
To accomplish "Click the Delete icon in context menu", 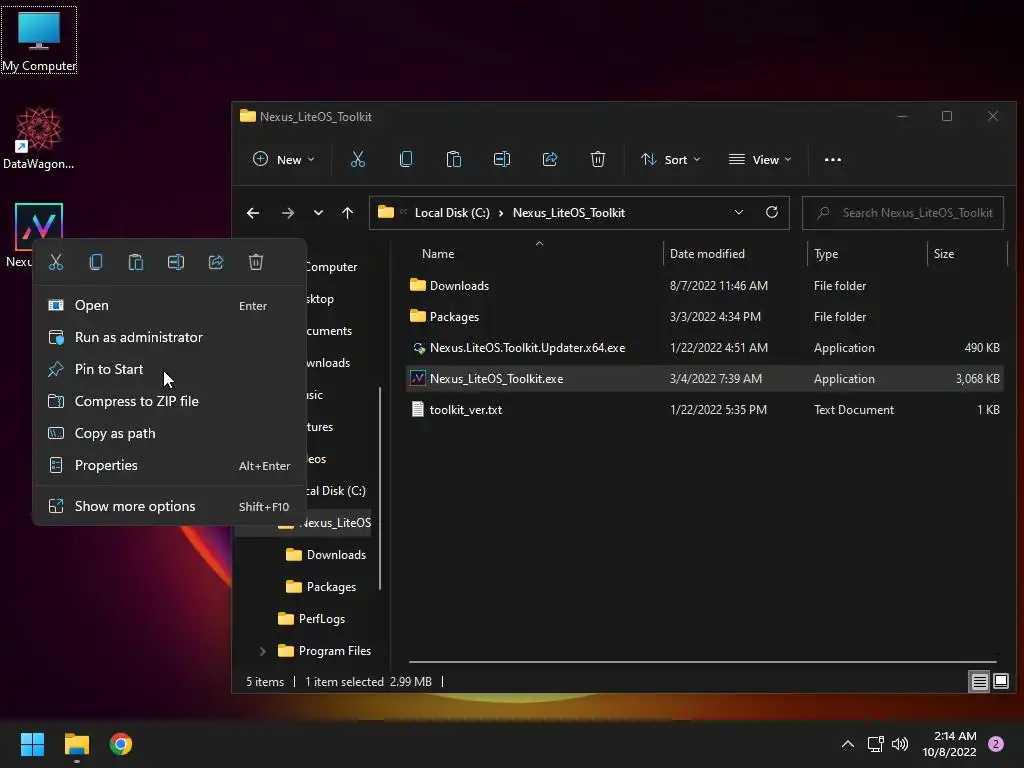I will tap(255, 262).
